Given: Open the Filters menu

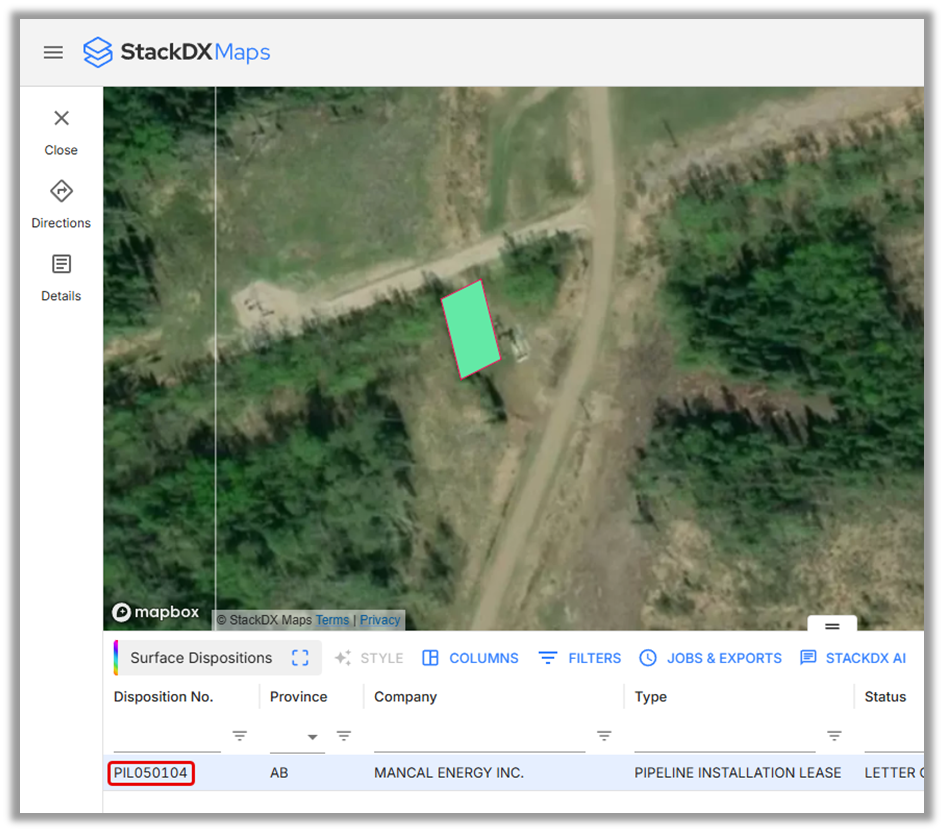Looking at the screenshot, I should pyautogui.click(x=580, y=658).
